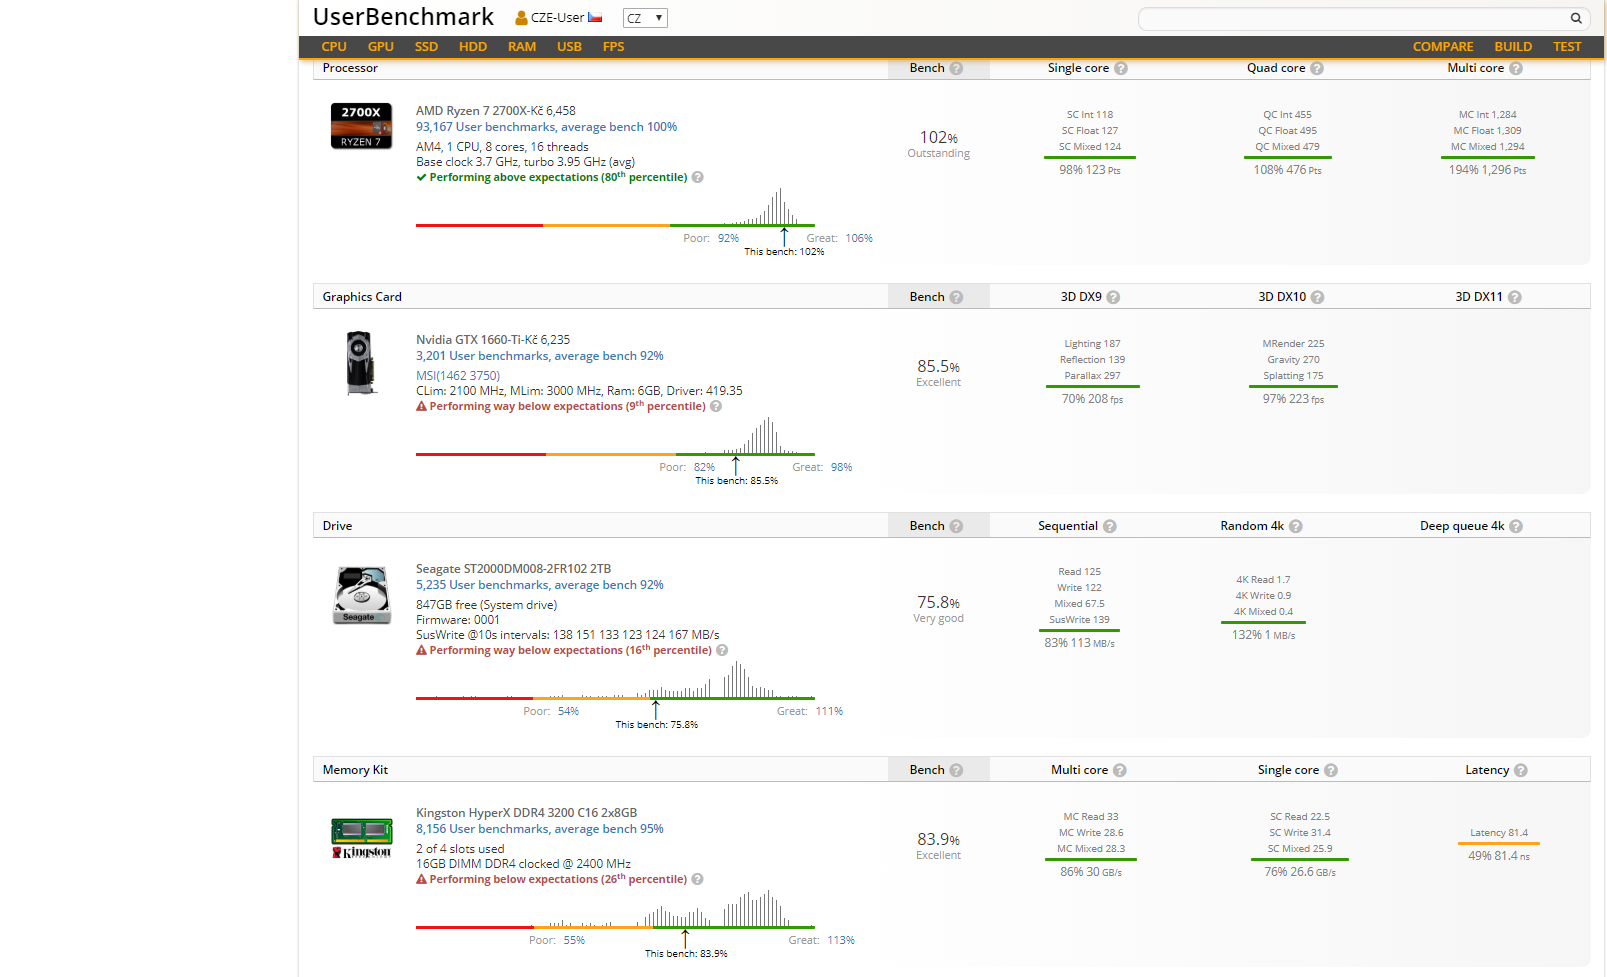This screenshot has width=1607, height=977.
Task: Open help icon beside Drive Bench header
Action: [x=956, y=527]
